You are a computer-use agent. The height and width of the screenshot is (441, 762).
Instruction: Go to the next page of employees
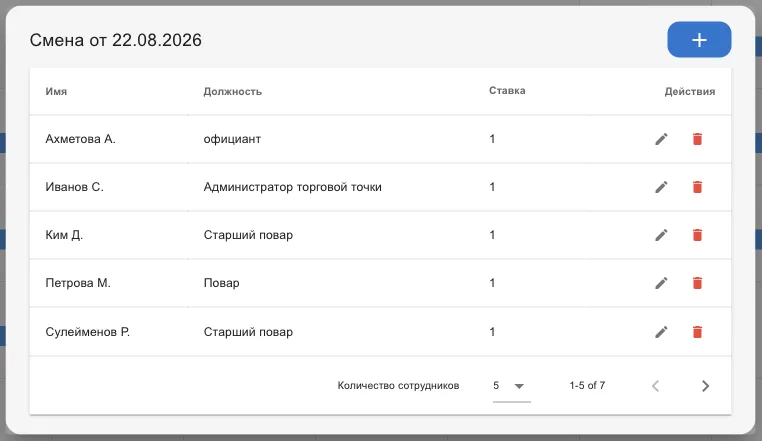point(705,386)
